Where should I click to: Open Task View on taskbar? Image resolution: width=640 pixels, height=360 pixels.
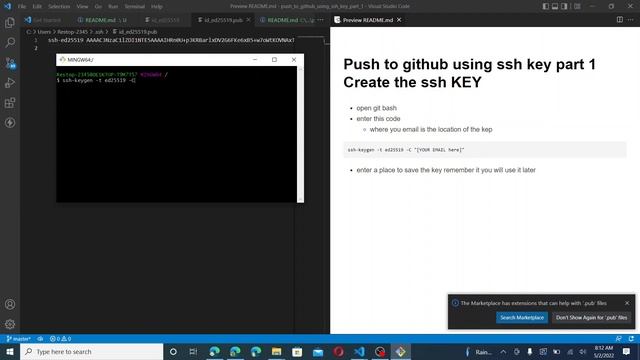click(x=193, y=351)
